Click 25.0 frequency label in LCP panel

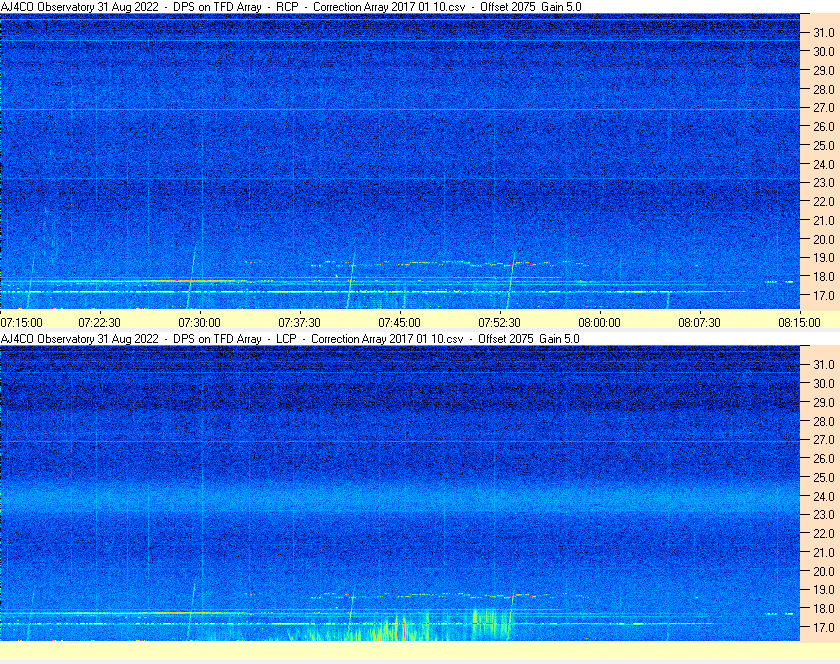pyautogui.click(x=824, y=477)
